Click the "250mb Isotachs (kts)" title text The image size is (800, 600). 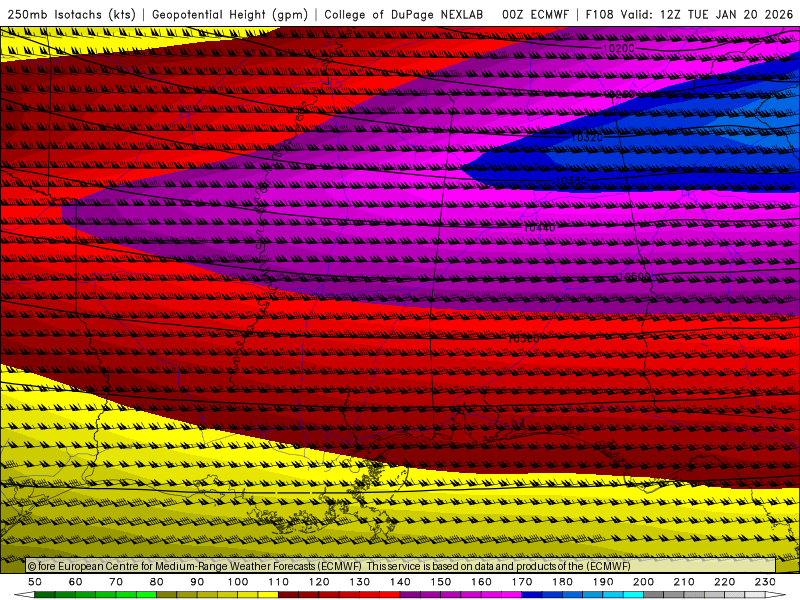[x=71, y=14]
